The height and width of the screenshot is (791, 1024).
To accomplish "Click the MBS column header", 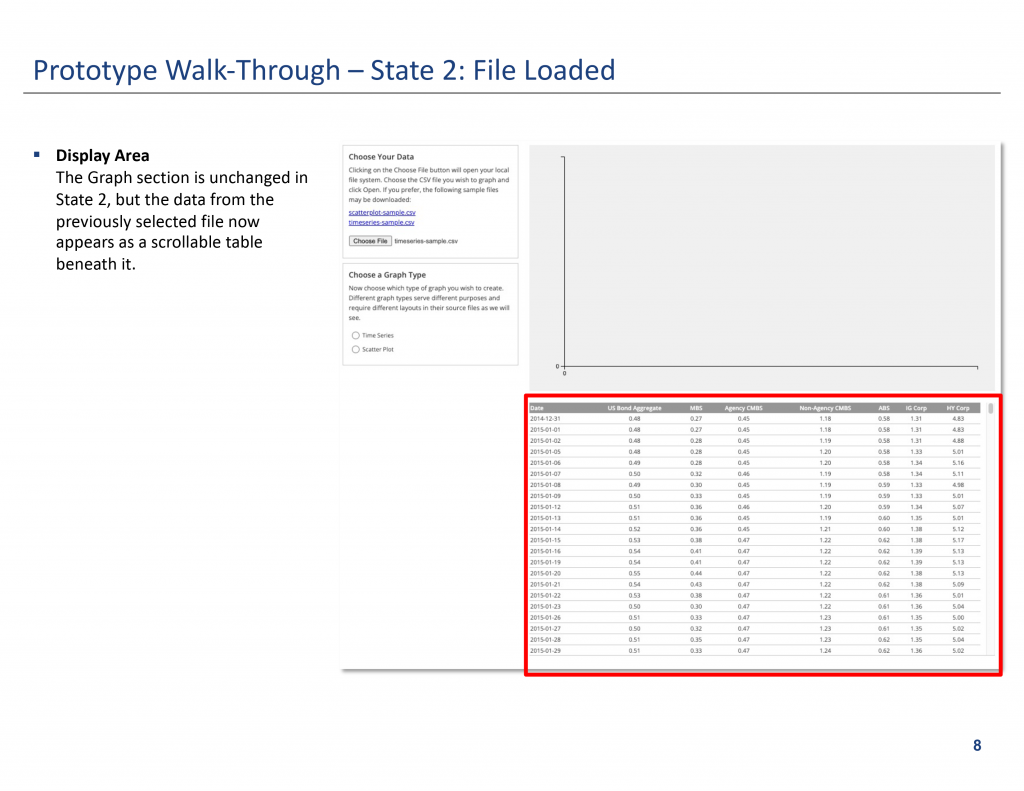I will click(x=696, y=408).
